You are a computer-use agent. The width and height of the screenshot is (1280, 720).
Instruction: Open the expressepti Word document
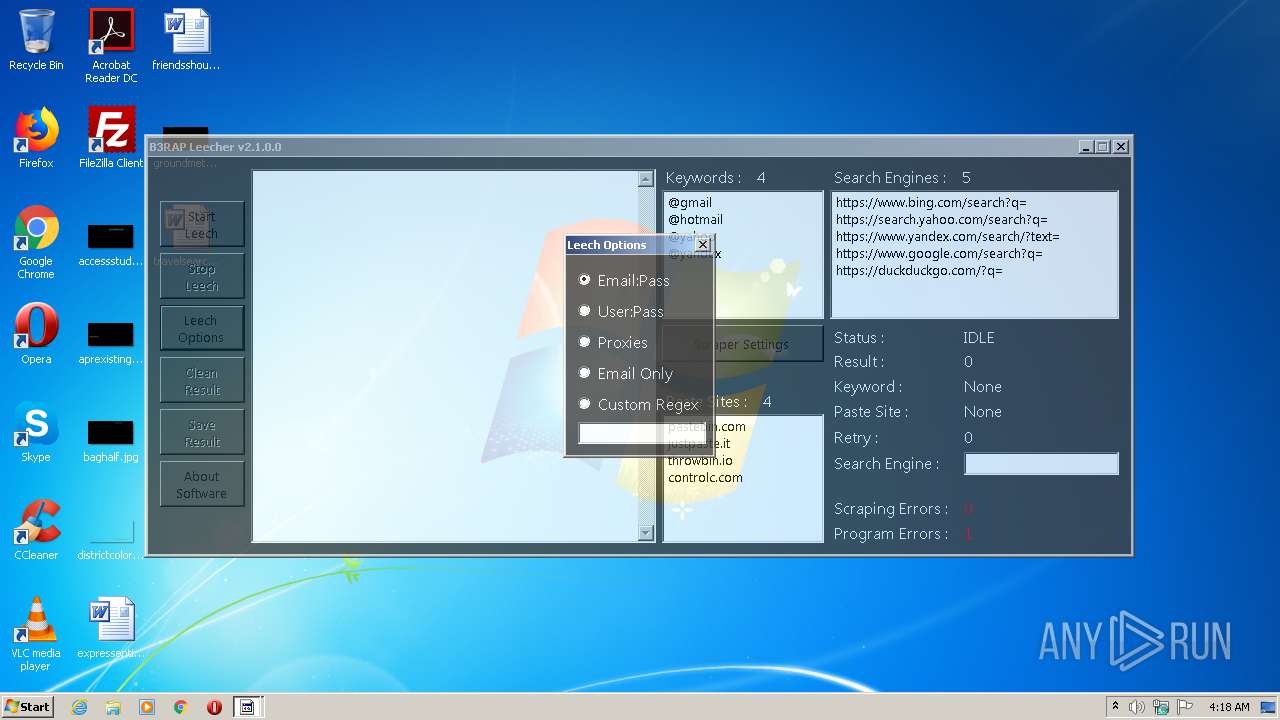click(x=111, y=628)
